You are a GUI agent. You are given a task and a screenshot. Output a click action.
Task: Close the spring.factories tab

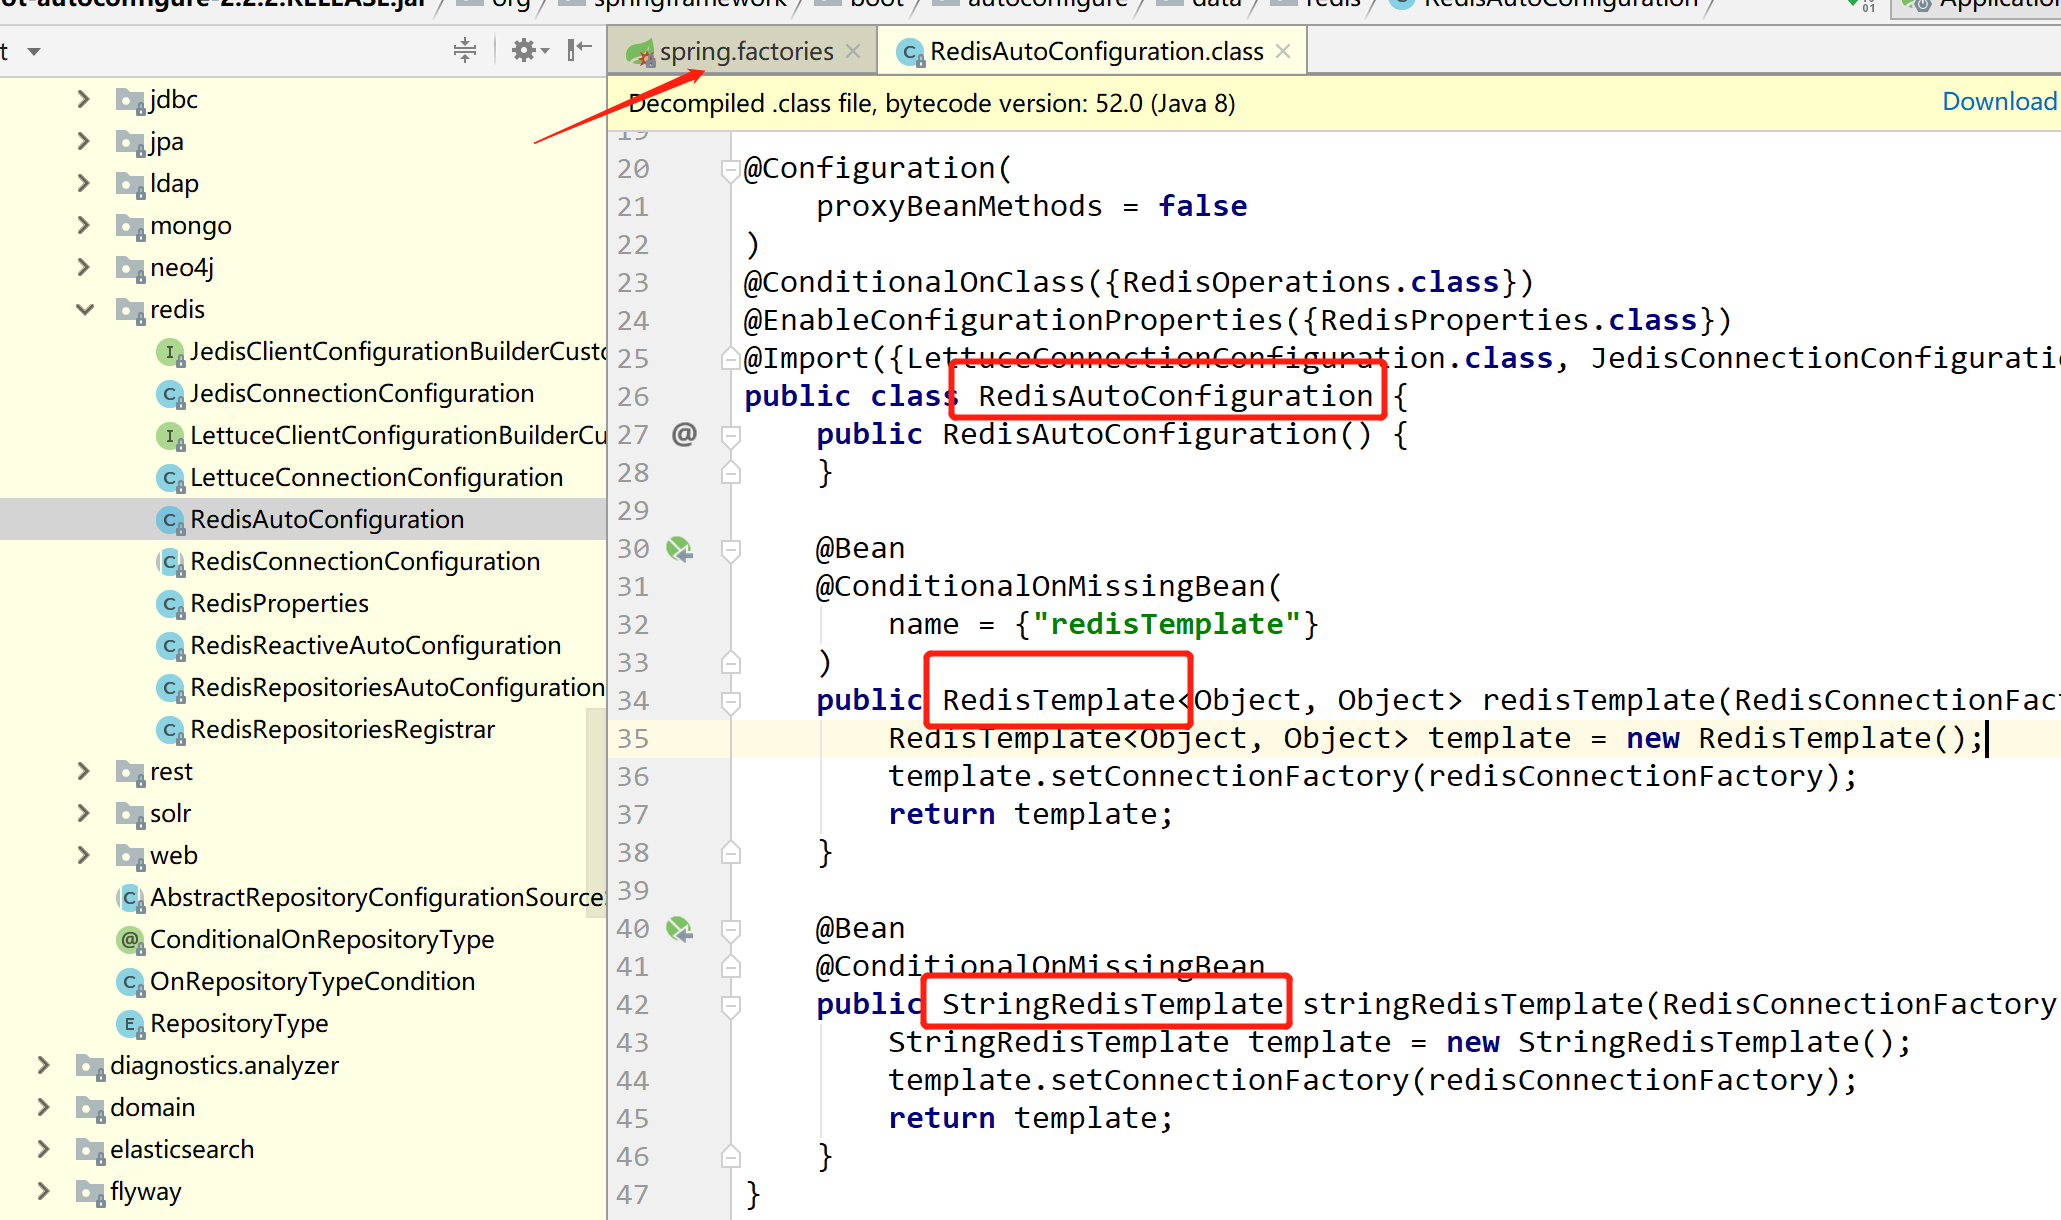click(853, 51)
